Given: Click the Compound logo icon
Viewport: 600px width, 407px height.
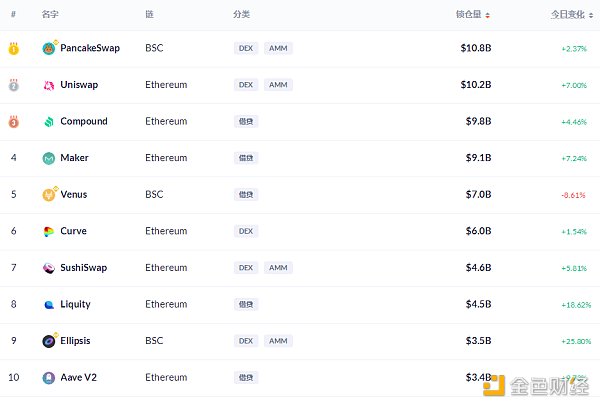Looking at the screenshot, I should click(x=49, y=122).
